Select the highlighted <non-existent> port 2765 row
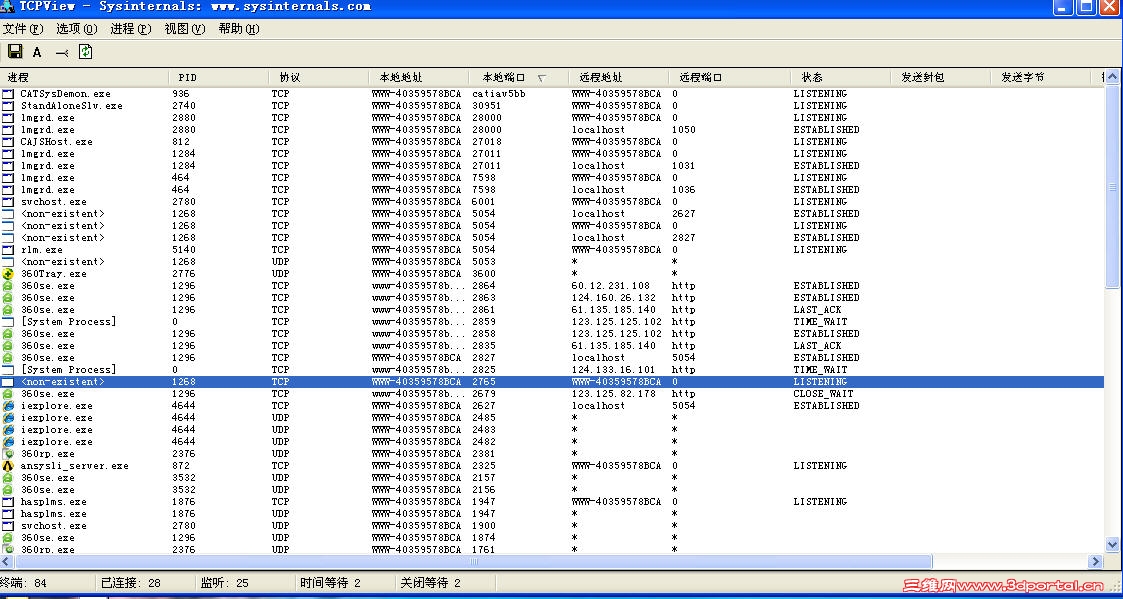 click(x=552, y=382)
